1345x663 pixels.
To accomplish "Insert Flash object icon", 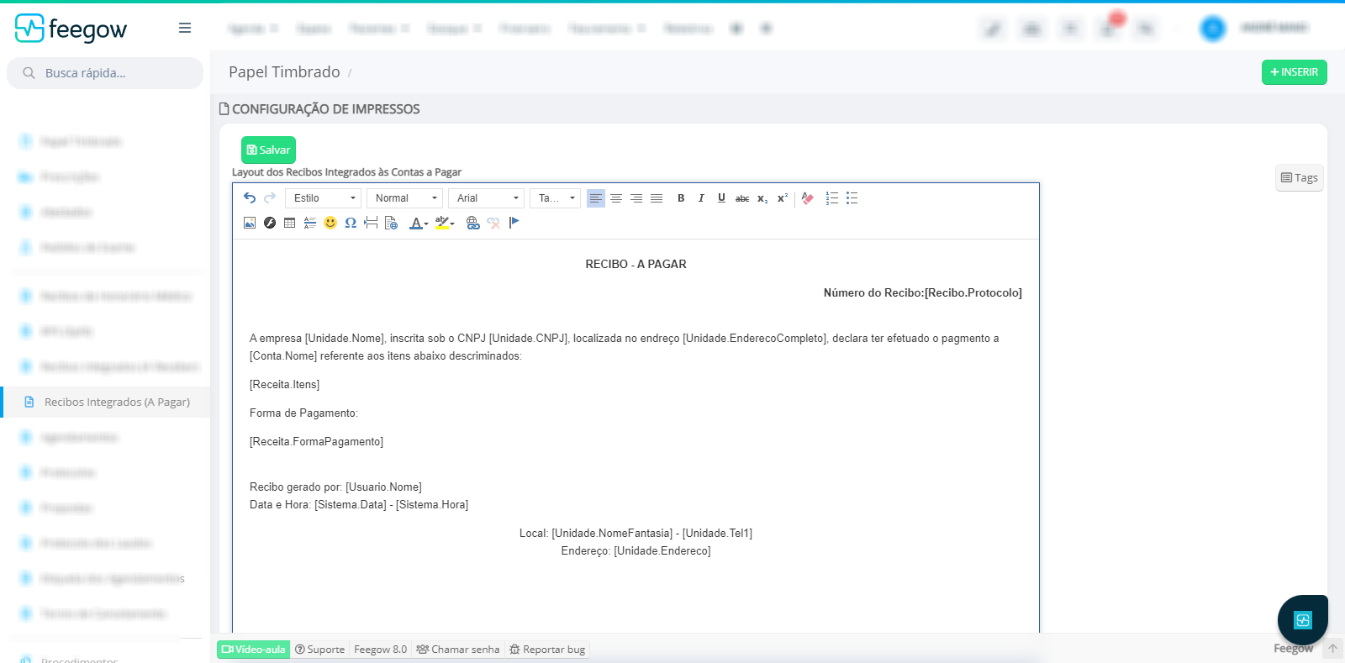I will (270, 222).
